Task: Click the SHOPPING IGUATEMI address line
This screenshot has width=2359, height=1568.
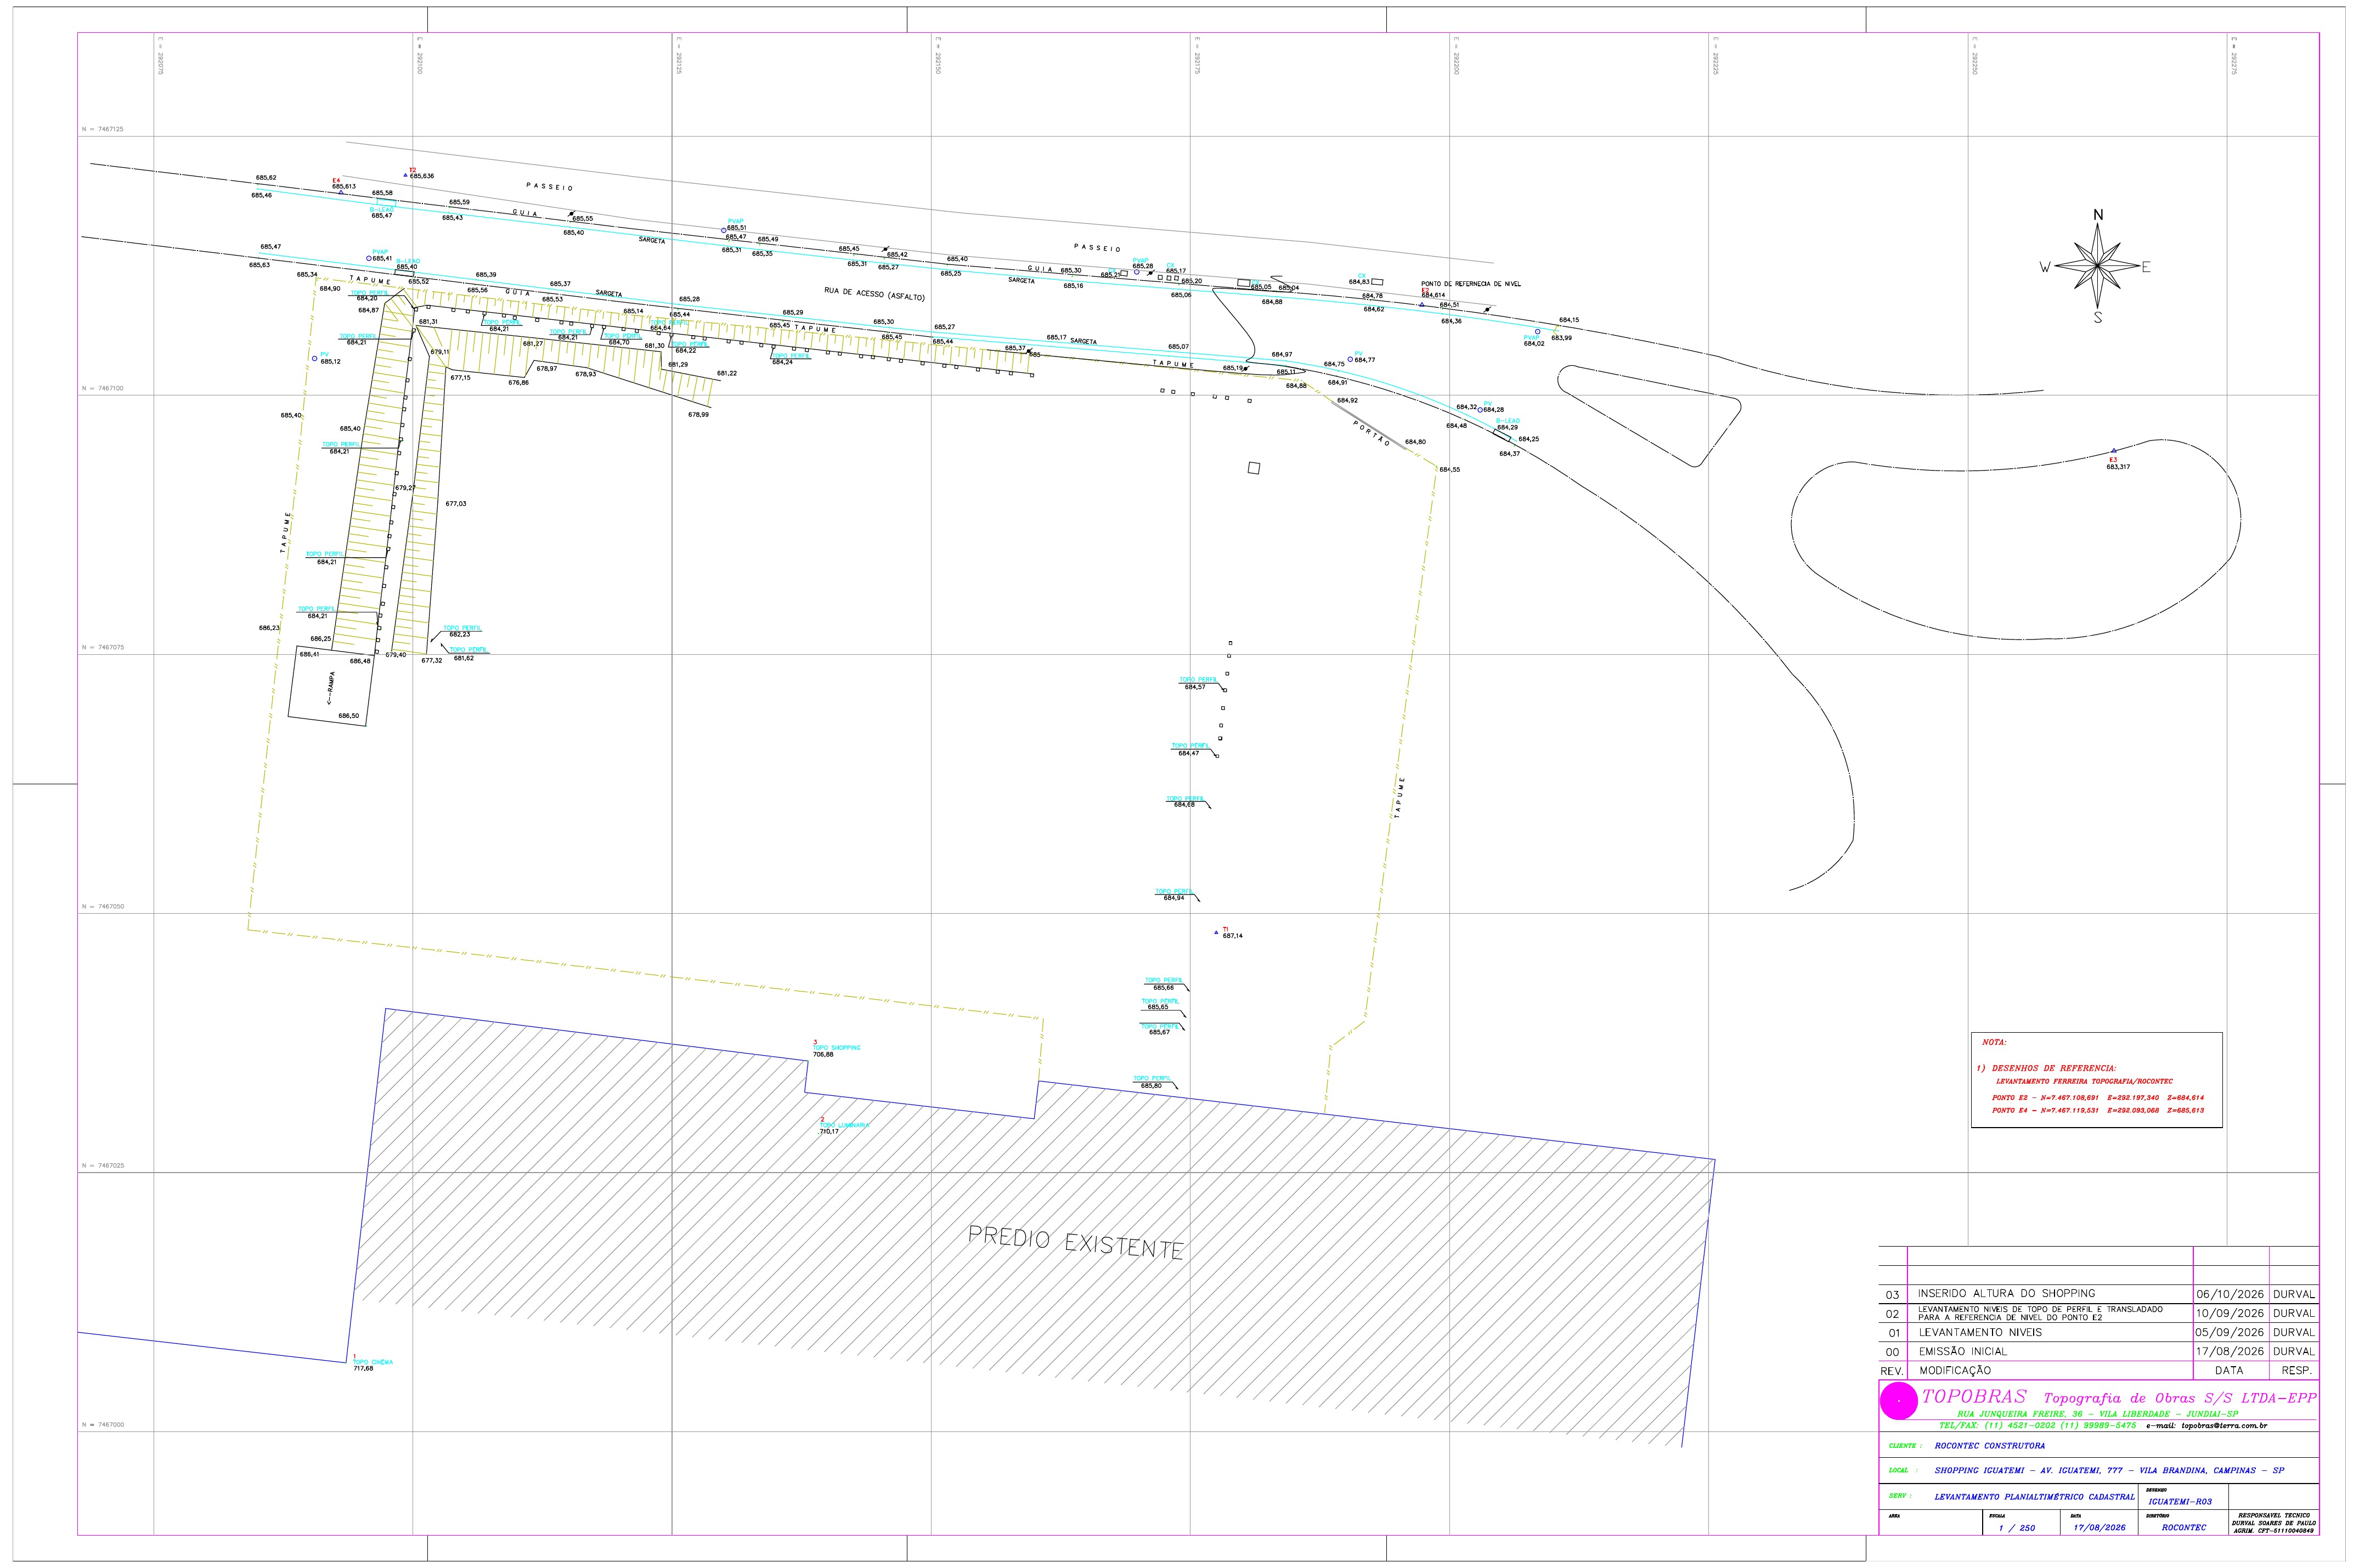Action: [x=2110, y=1471]
